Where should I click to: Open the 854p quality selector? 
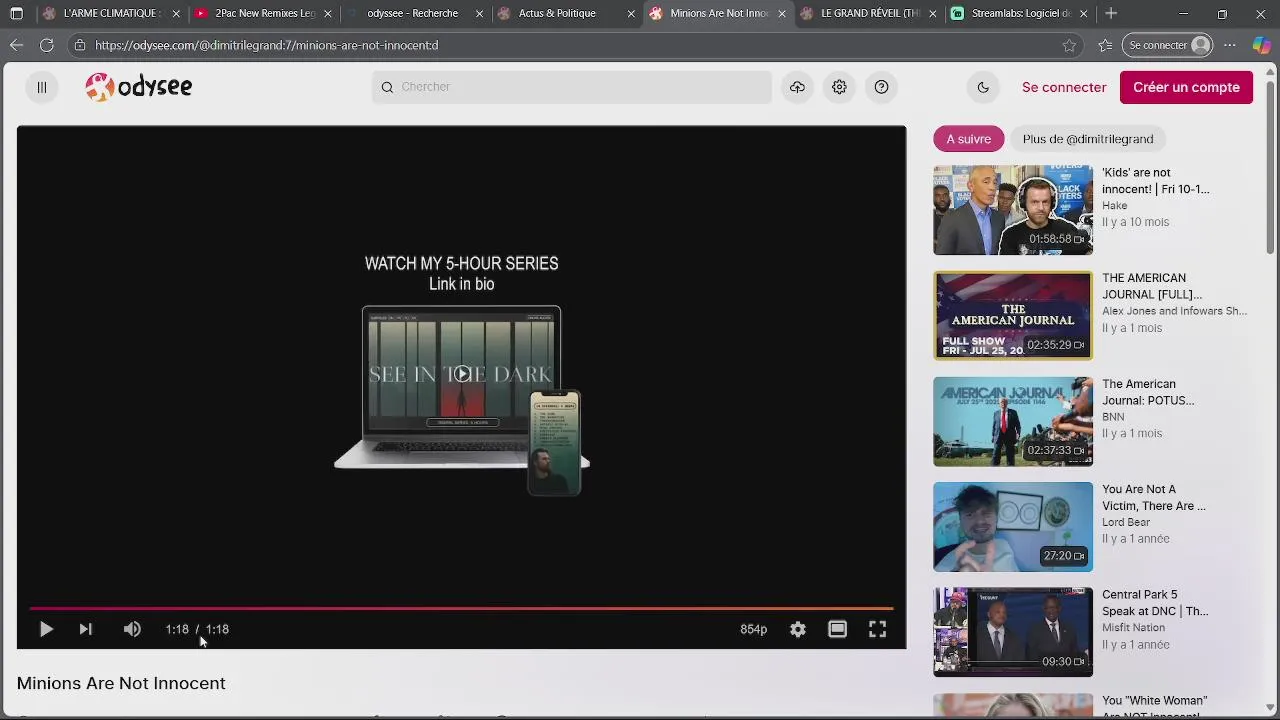753,629
